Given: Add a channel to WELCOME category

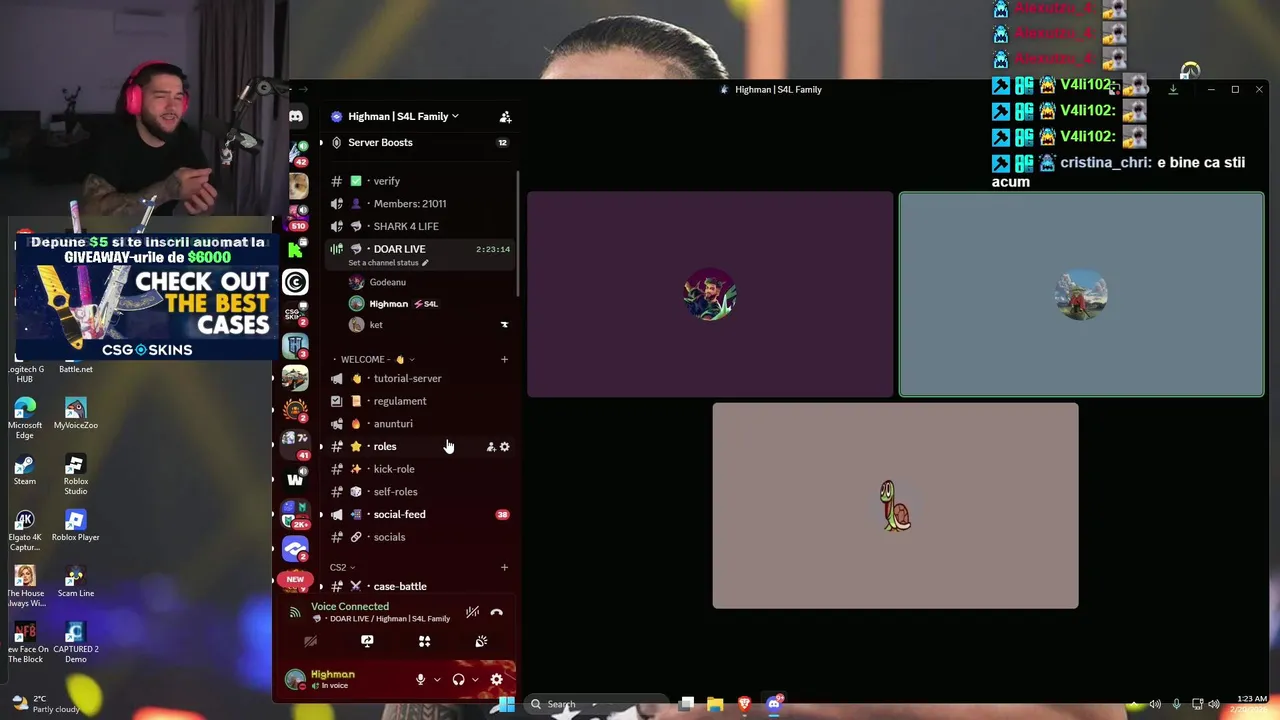Looking at the screenshot, I should [x=504, y=359].
